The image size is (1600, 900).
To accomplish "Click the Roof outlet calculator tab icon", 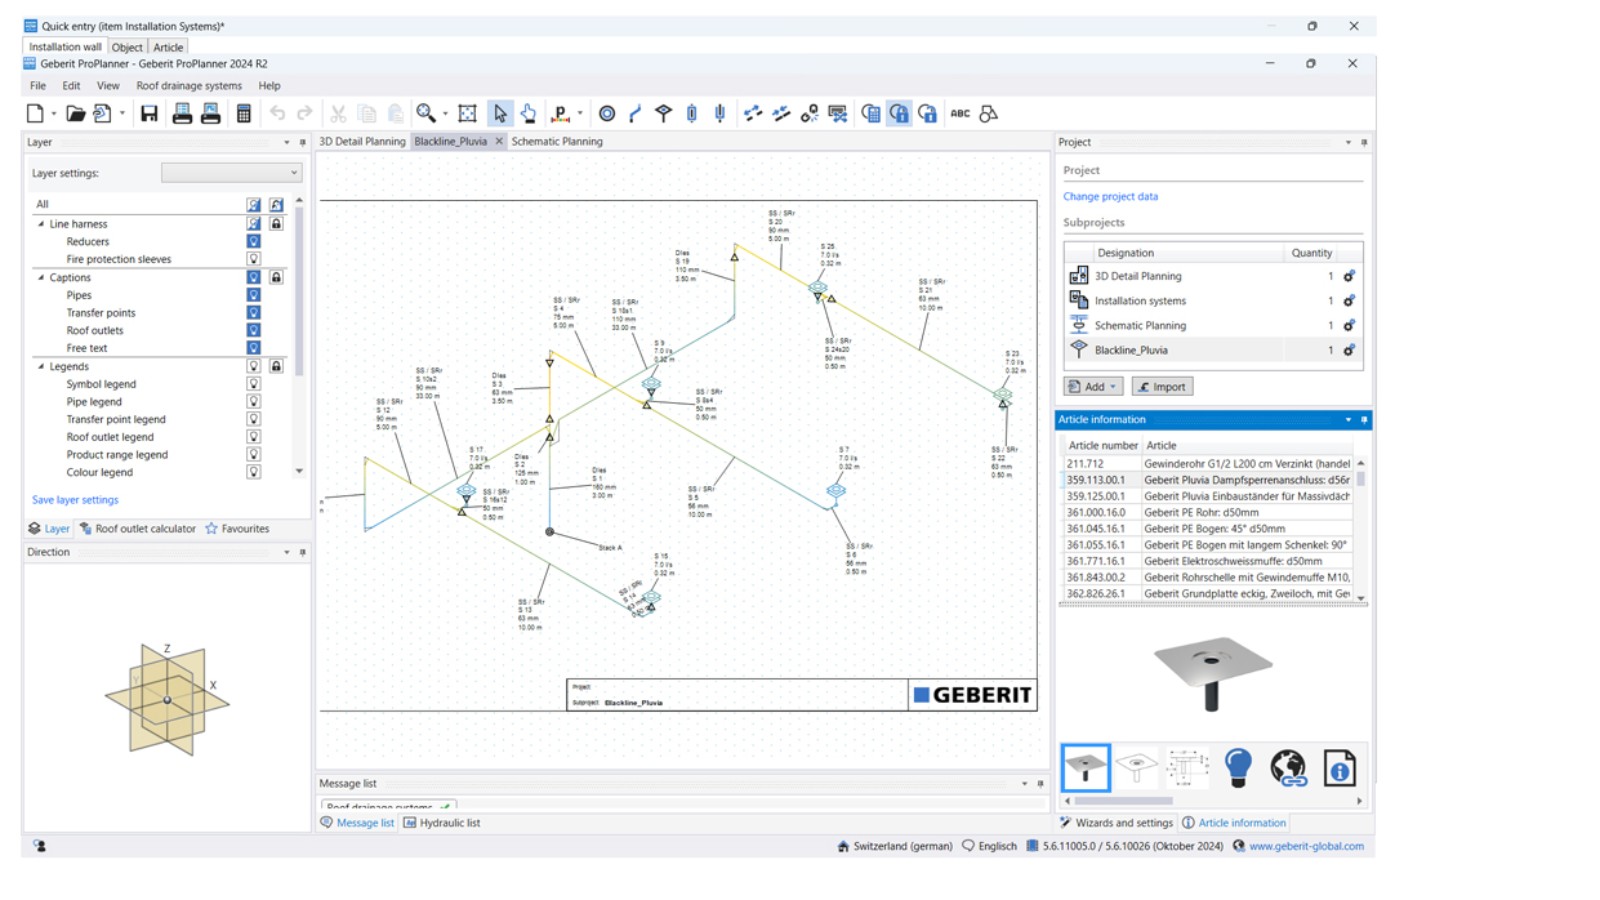I will click(x=85, y=528).
